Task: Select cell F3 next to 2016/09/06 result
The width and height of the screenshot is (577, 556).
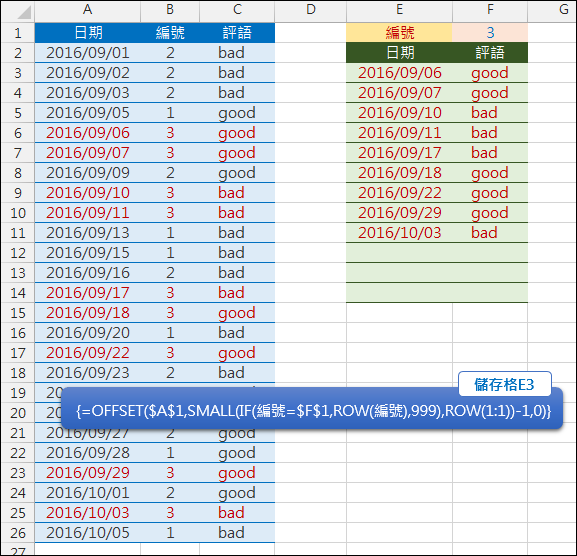Action: [490, 73]
